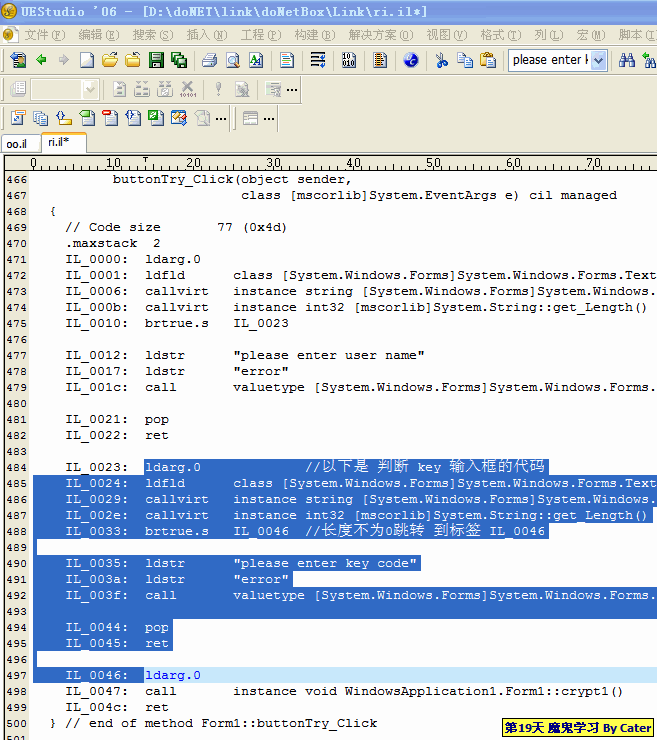This screenshot has width=657, height=740.
Task: Click .maxstack 2 on line 470
Action: 113,243
